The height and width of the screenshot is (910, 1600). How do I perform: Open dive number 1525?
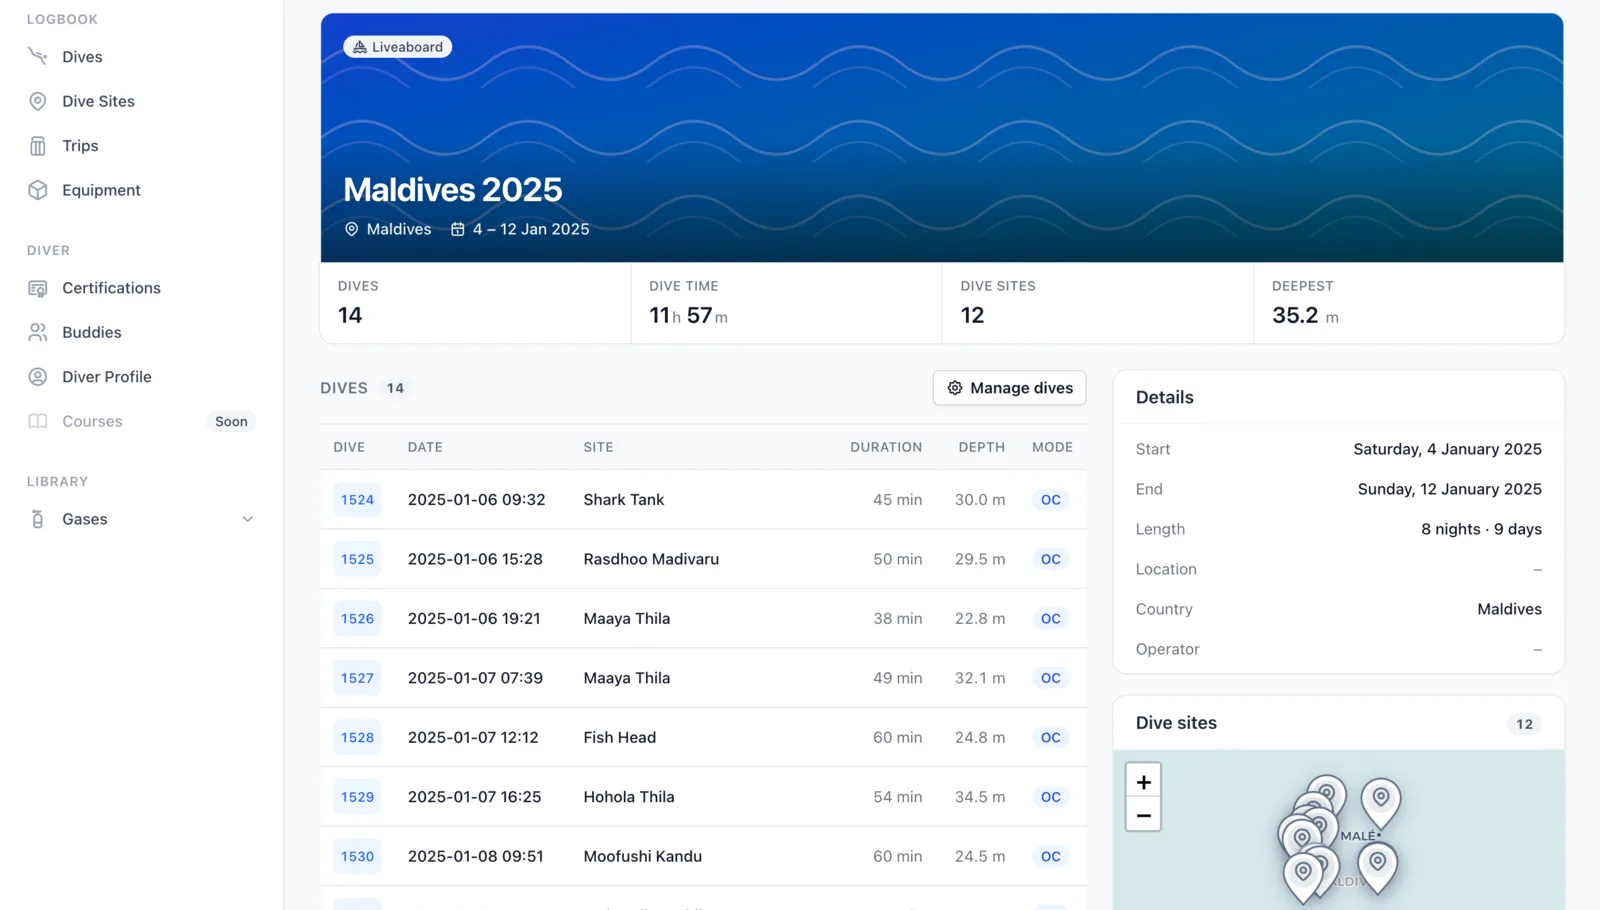coord(357,559)
